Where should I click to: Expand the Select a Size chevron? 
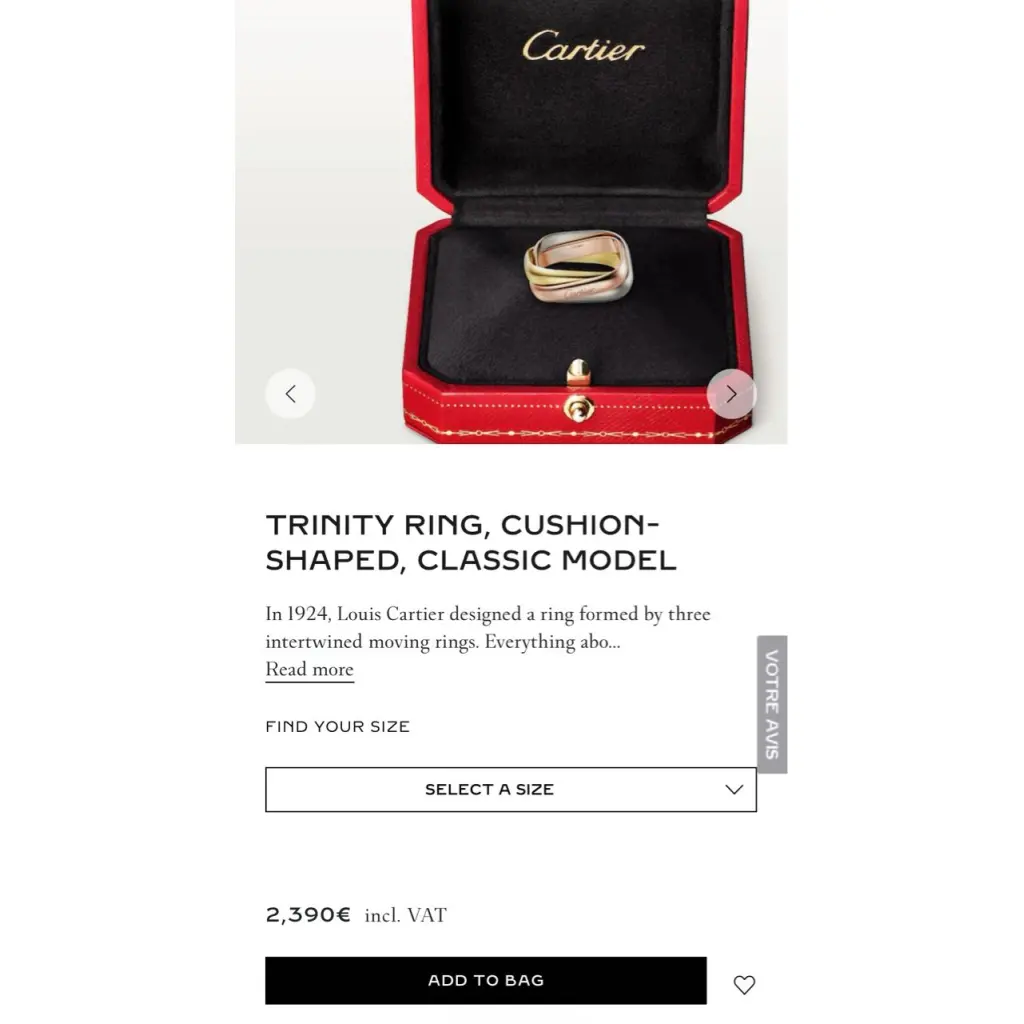[x=734, y=790]
